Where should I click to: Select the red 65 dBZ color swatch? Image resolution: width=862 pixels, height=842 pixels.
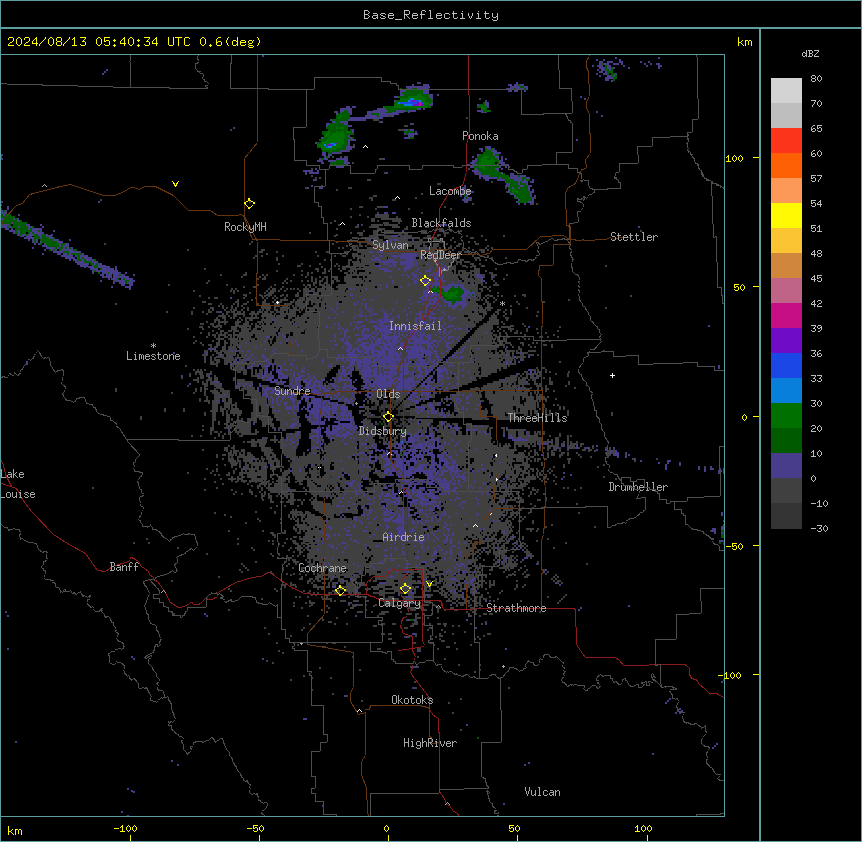786,140
